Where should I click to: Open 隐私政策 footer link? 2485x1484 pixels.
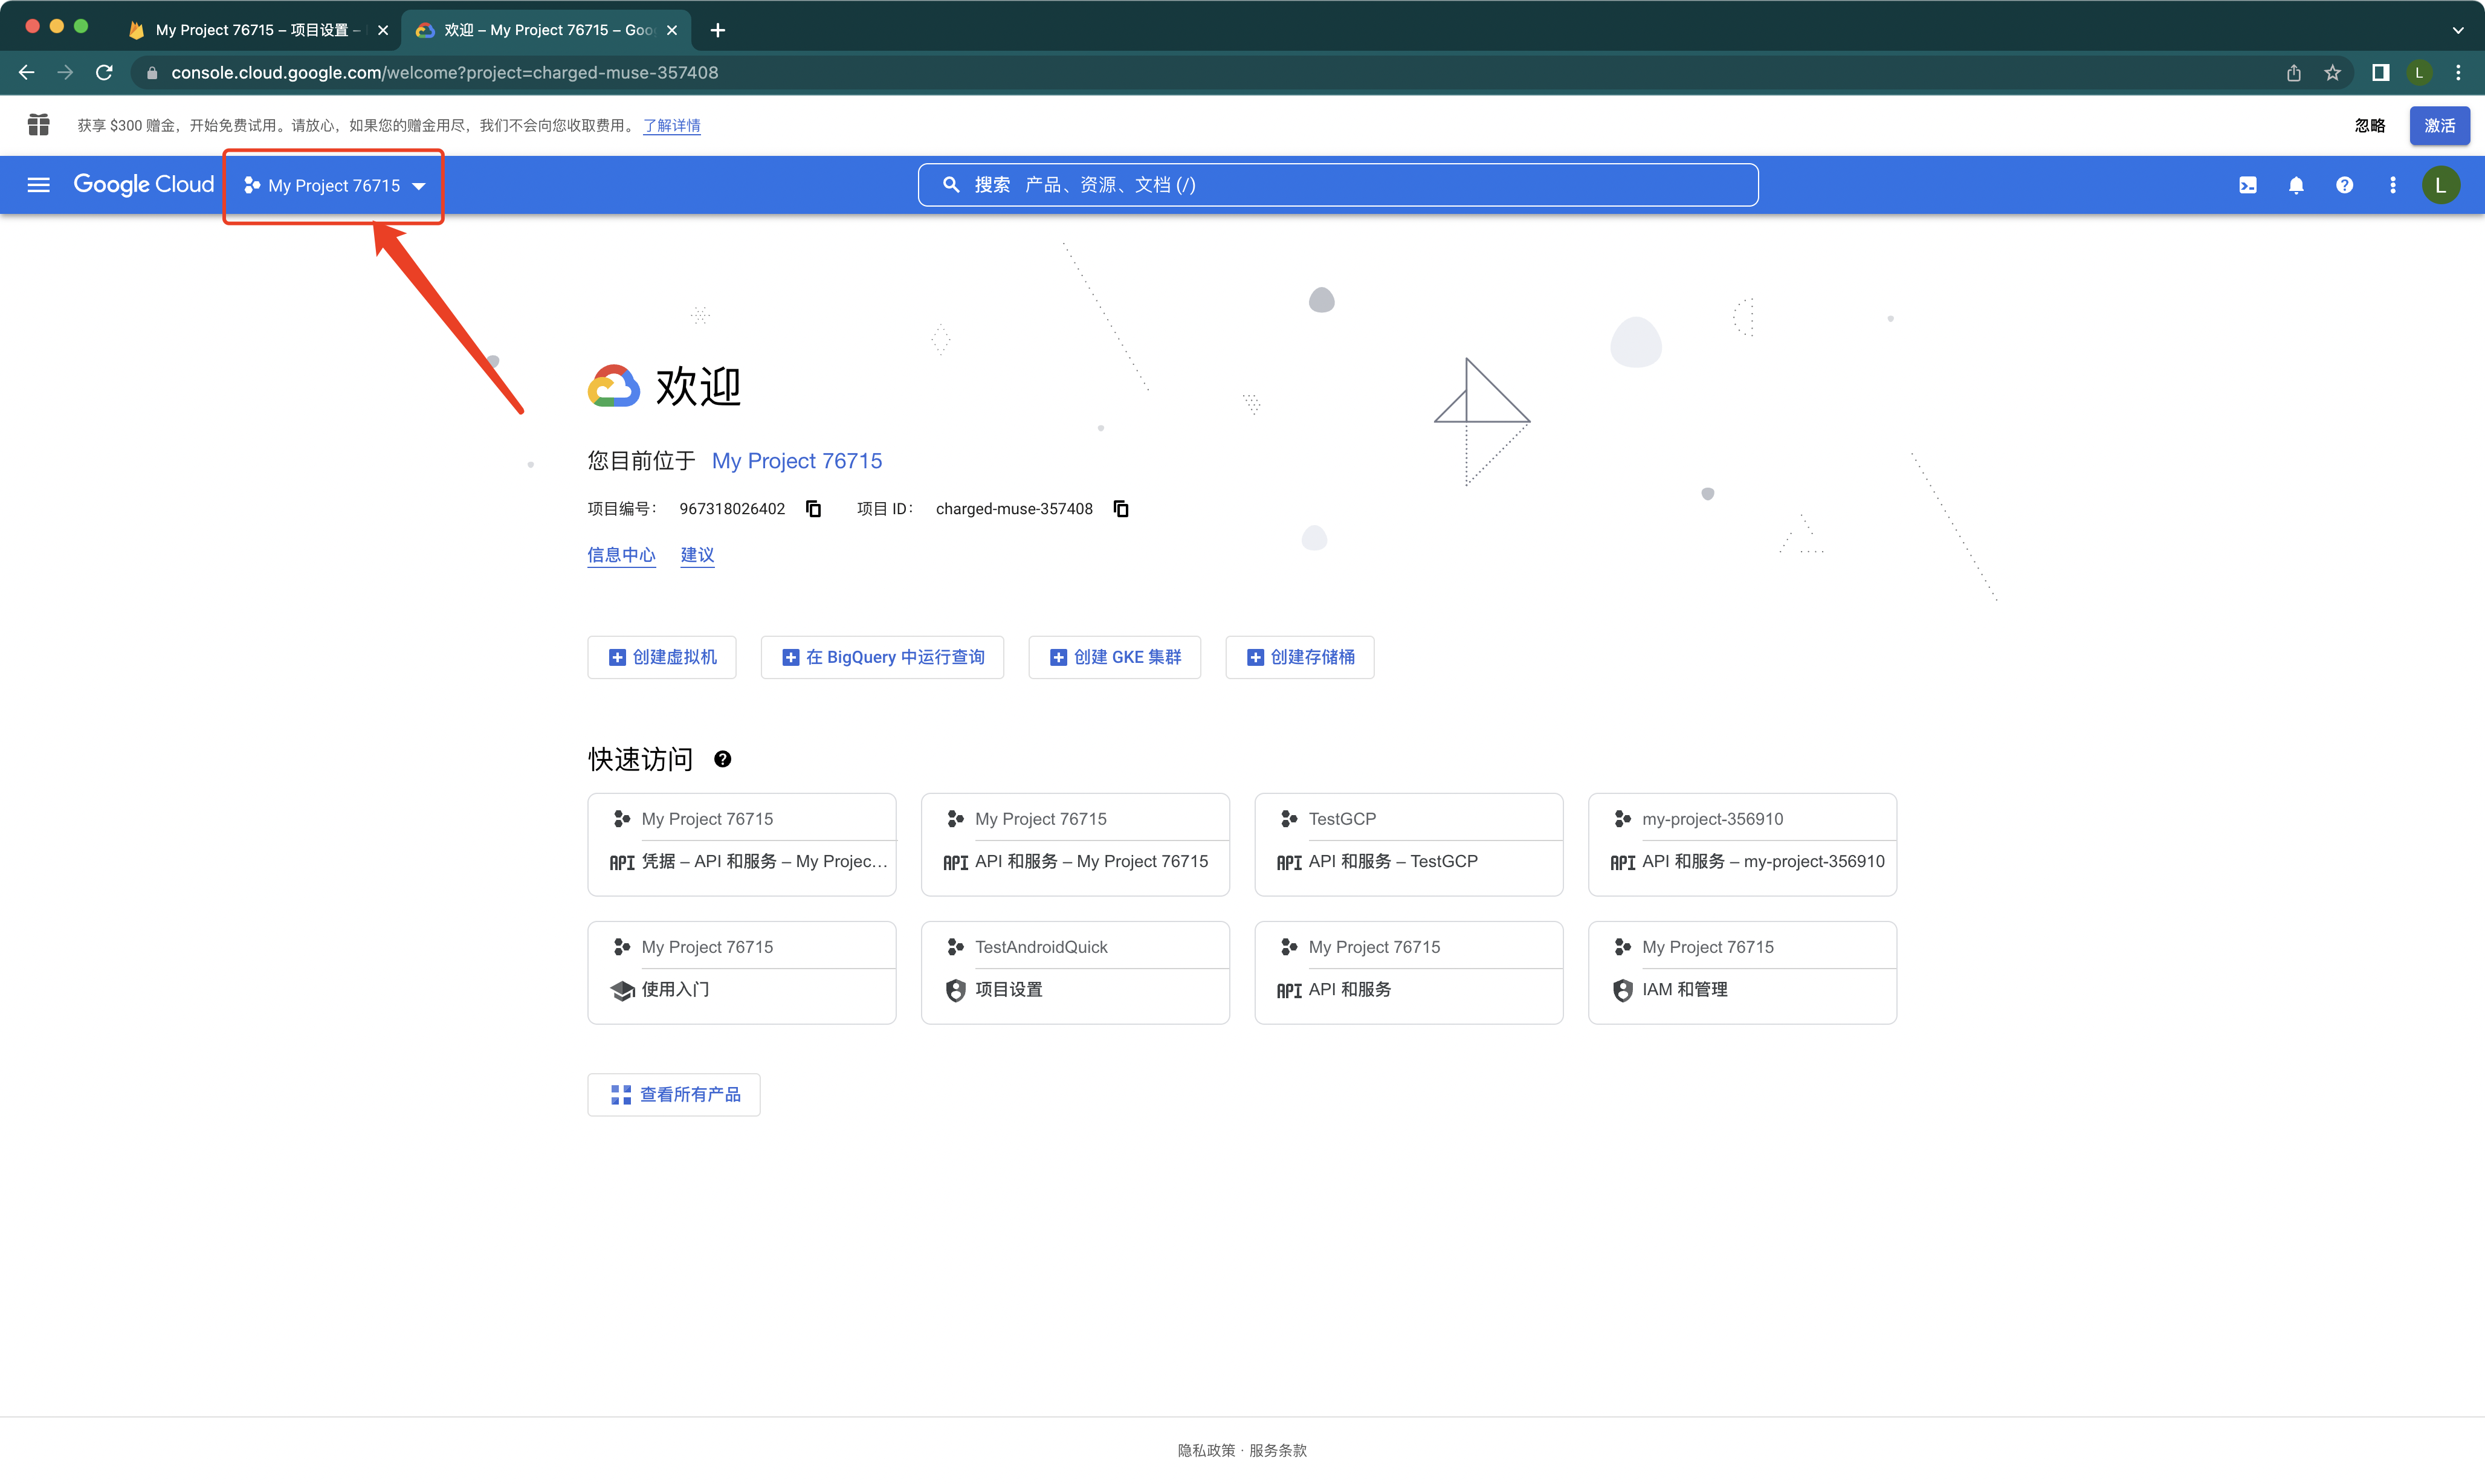1206,1450
